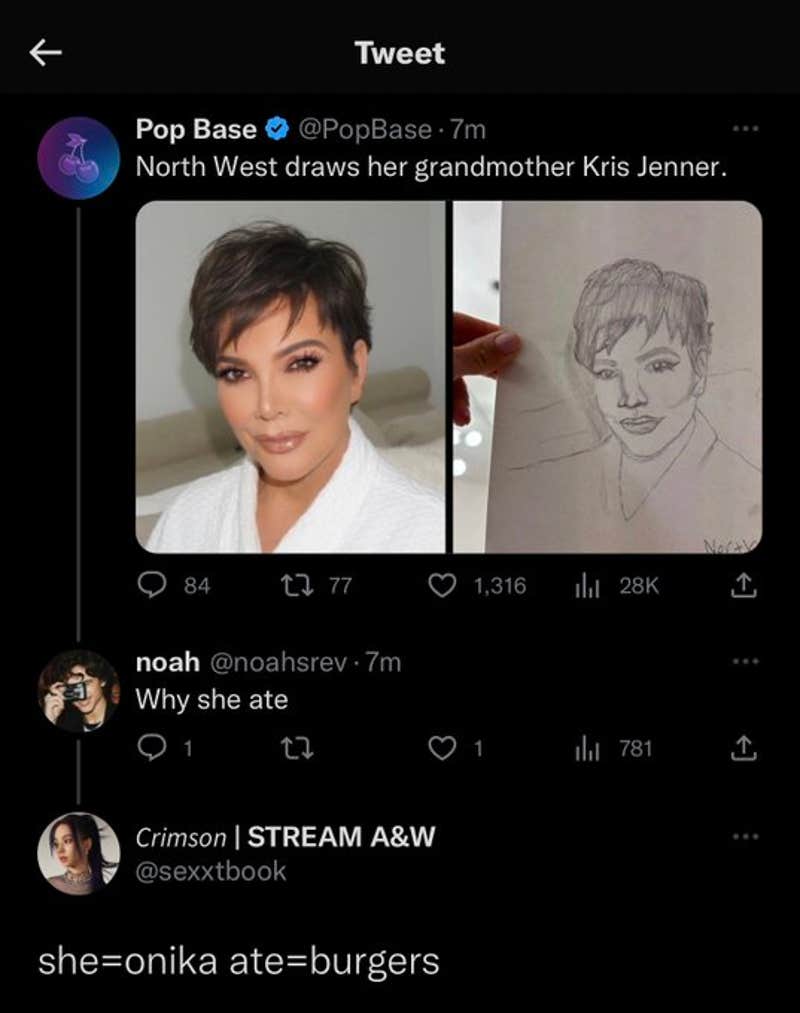The height and width of the screenshot is (1013, 800).
Task: View analytics showing 28K views
Action: pos(587,587)
